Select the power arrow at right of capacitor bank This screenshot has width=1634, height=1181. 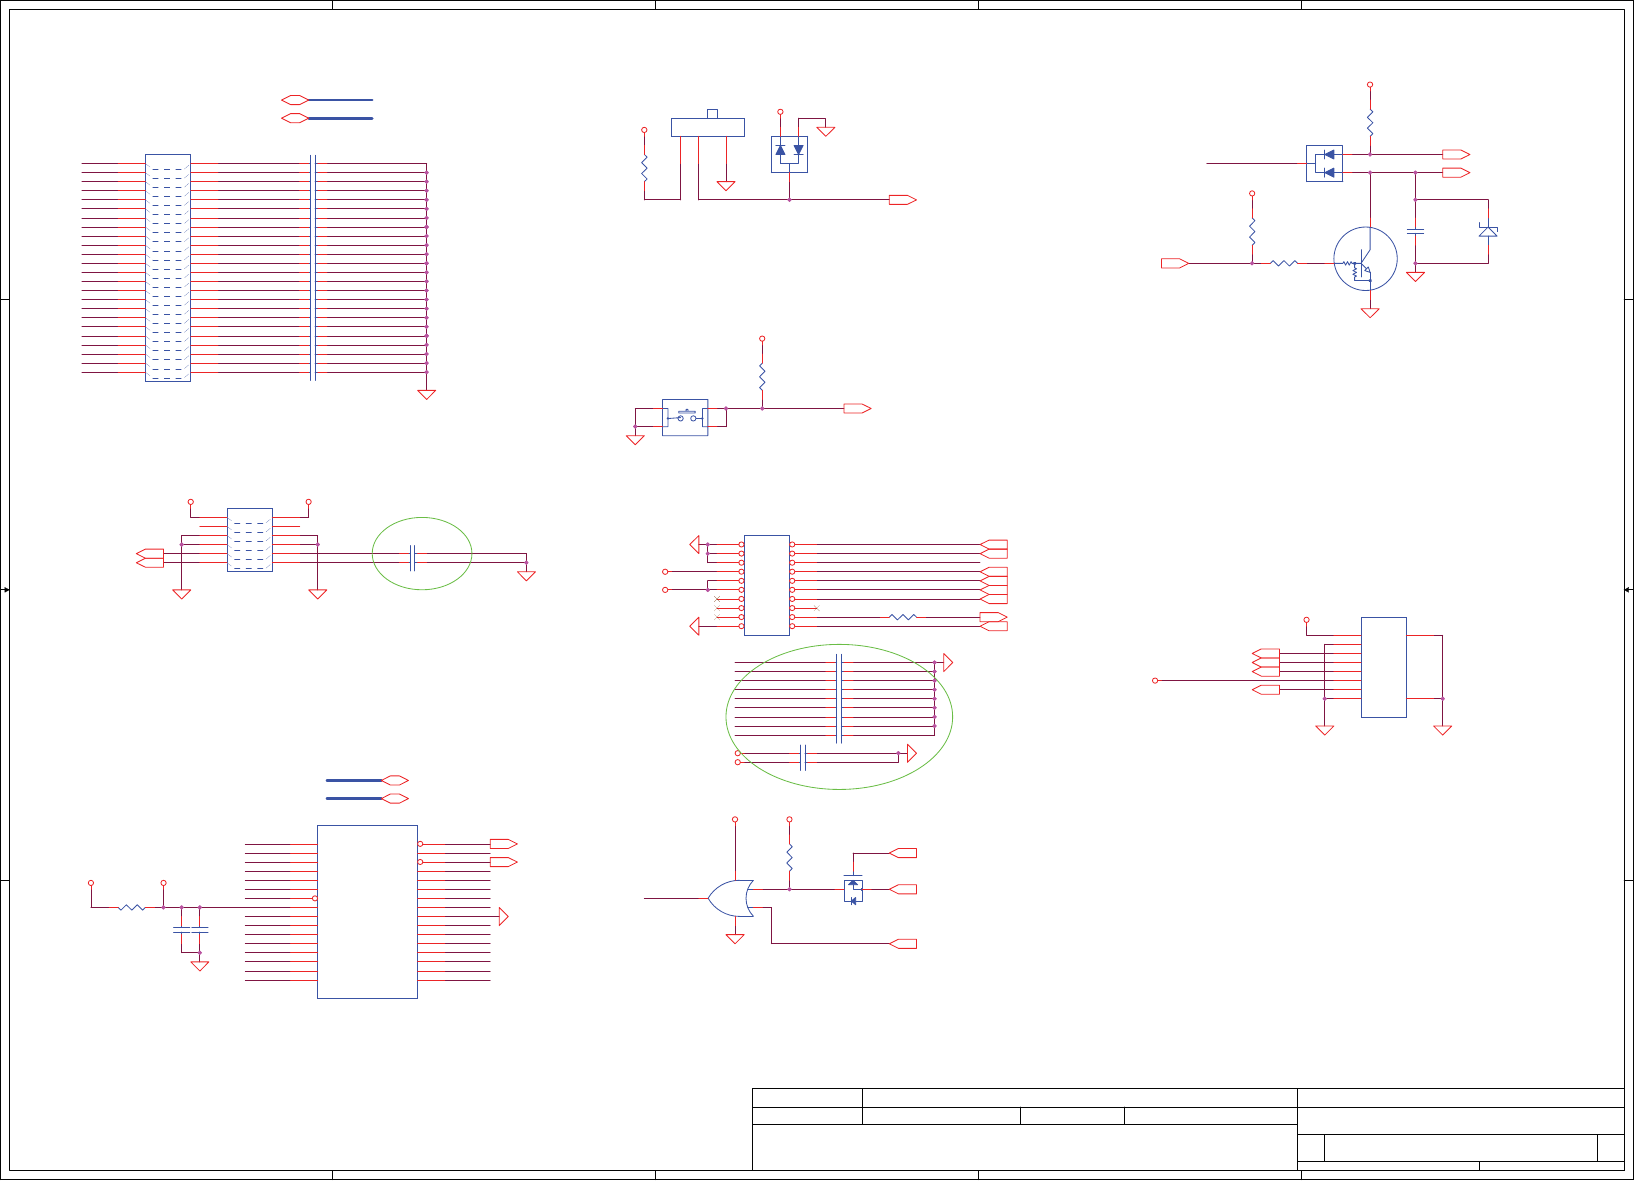coord(948,662)
